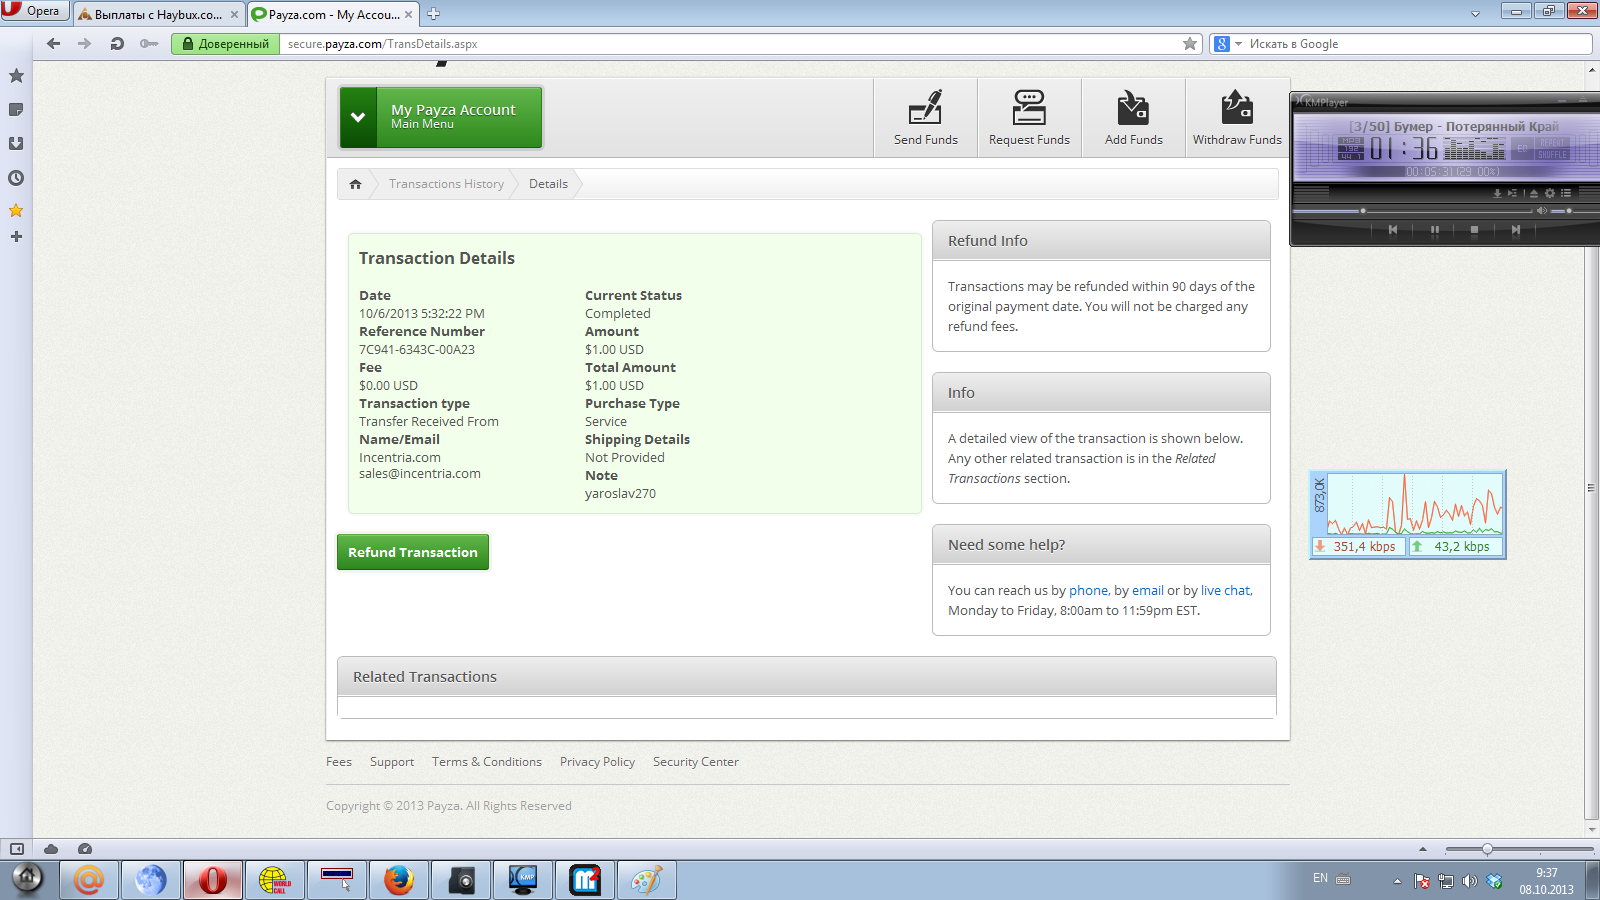Skip to previous track in KMPlayer

point(1392,230)
